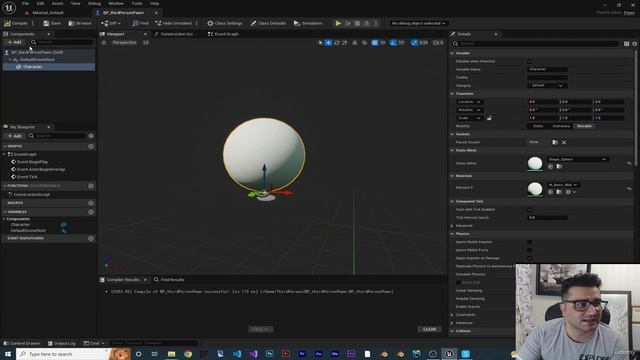Click the Components panel search field
640x360 pixels.
click(63, 42)
